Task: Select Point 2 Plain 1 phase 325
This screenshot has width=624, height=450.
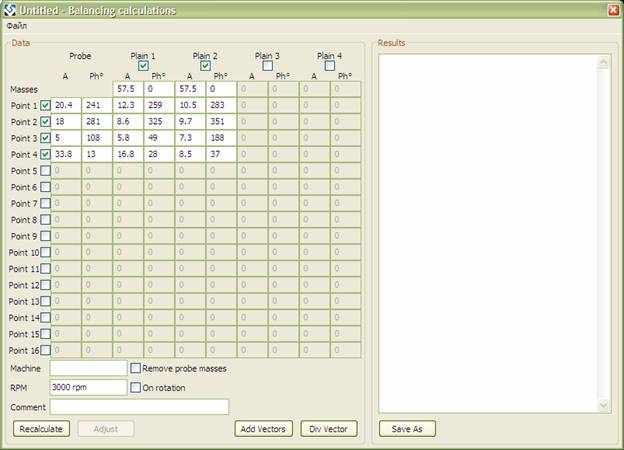Action: 159,121
